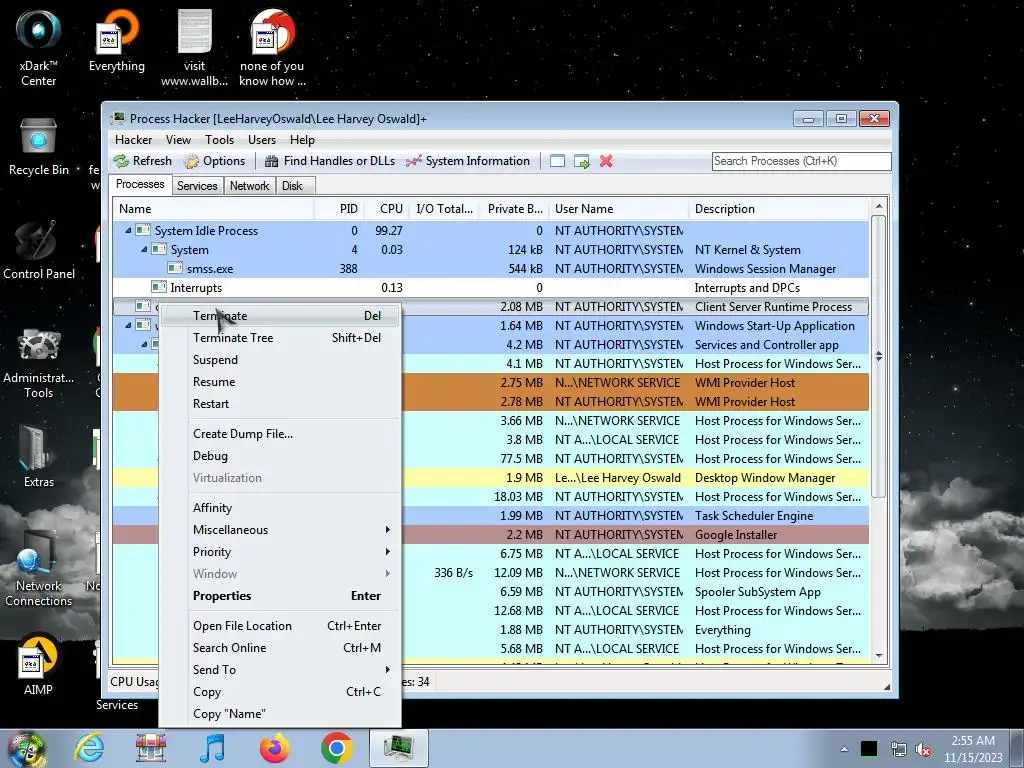Viewport: 1024px width, 768px height.
Task: Click in the Search Processes field
Action: point(801,161)
